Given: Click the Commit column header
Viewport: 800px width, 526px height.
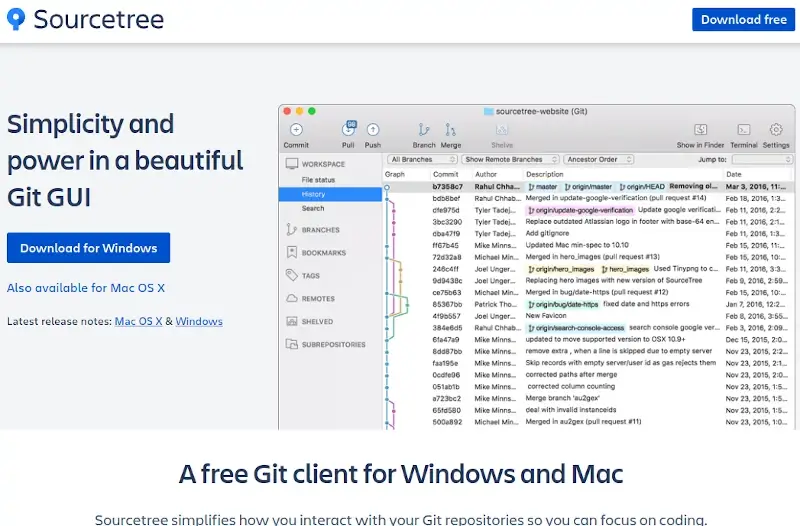Looking at the screenshot, I should 445,174.
